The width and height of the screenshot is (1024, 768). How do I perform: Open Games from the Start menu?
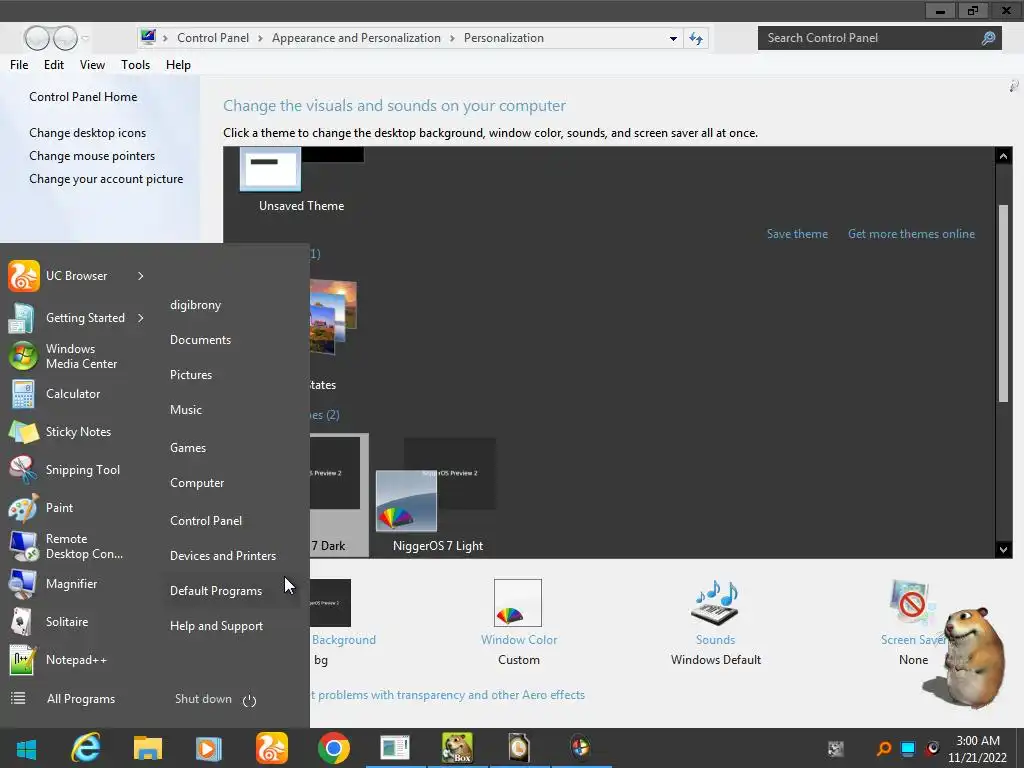tap(188, 447)
